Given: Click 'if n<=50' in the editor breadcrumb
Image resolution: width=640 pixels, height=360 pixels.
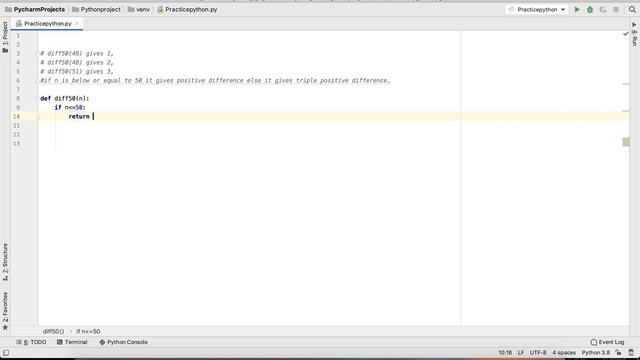Looking at the screenshot, I should click(88, 331).
